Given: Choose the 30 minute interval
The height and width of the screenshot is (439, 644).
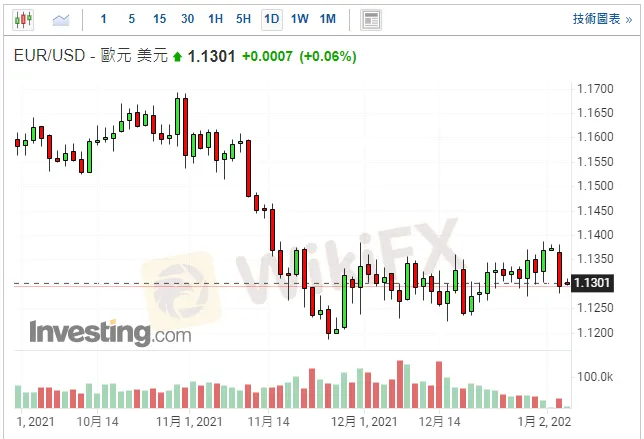Looking at the screenshot, I should coord(188,19).
